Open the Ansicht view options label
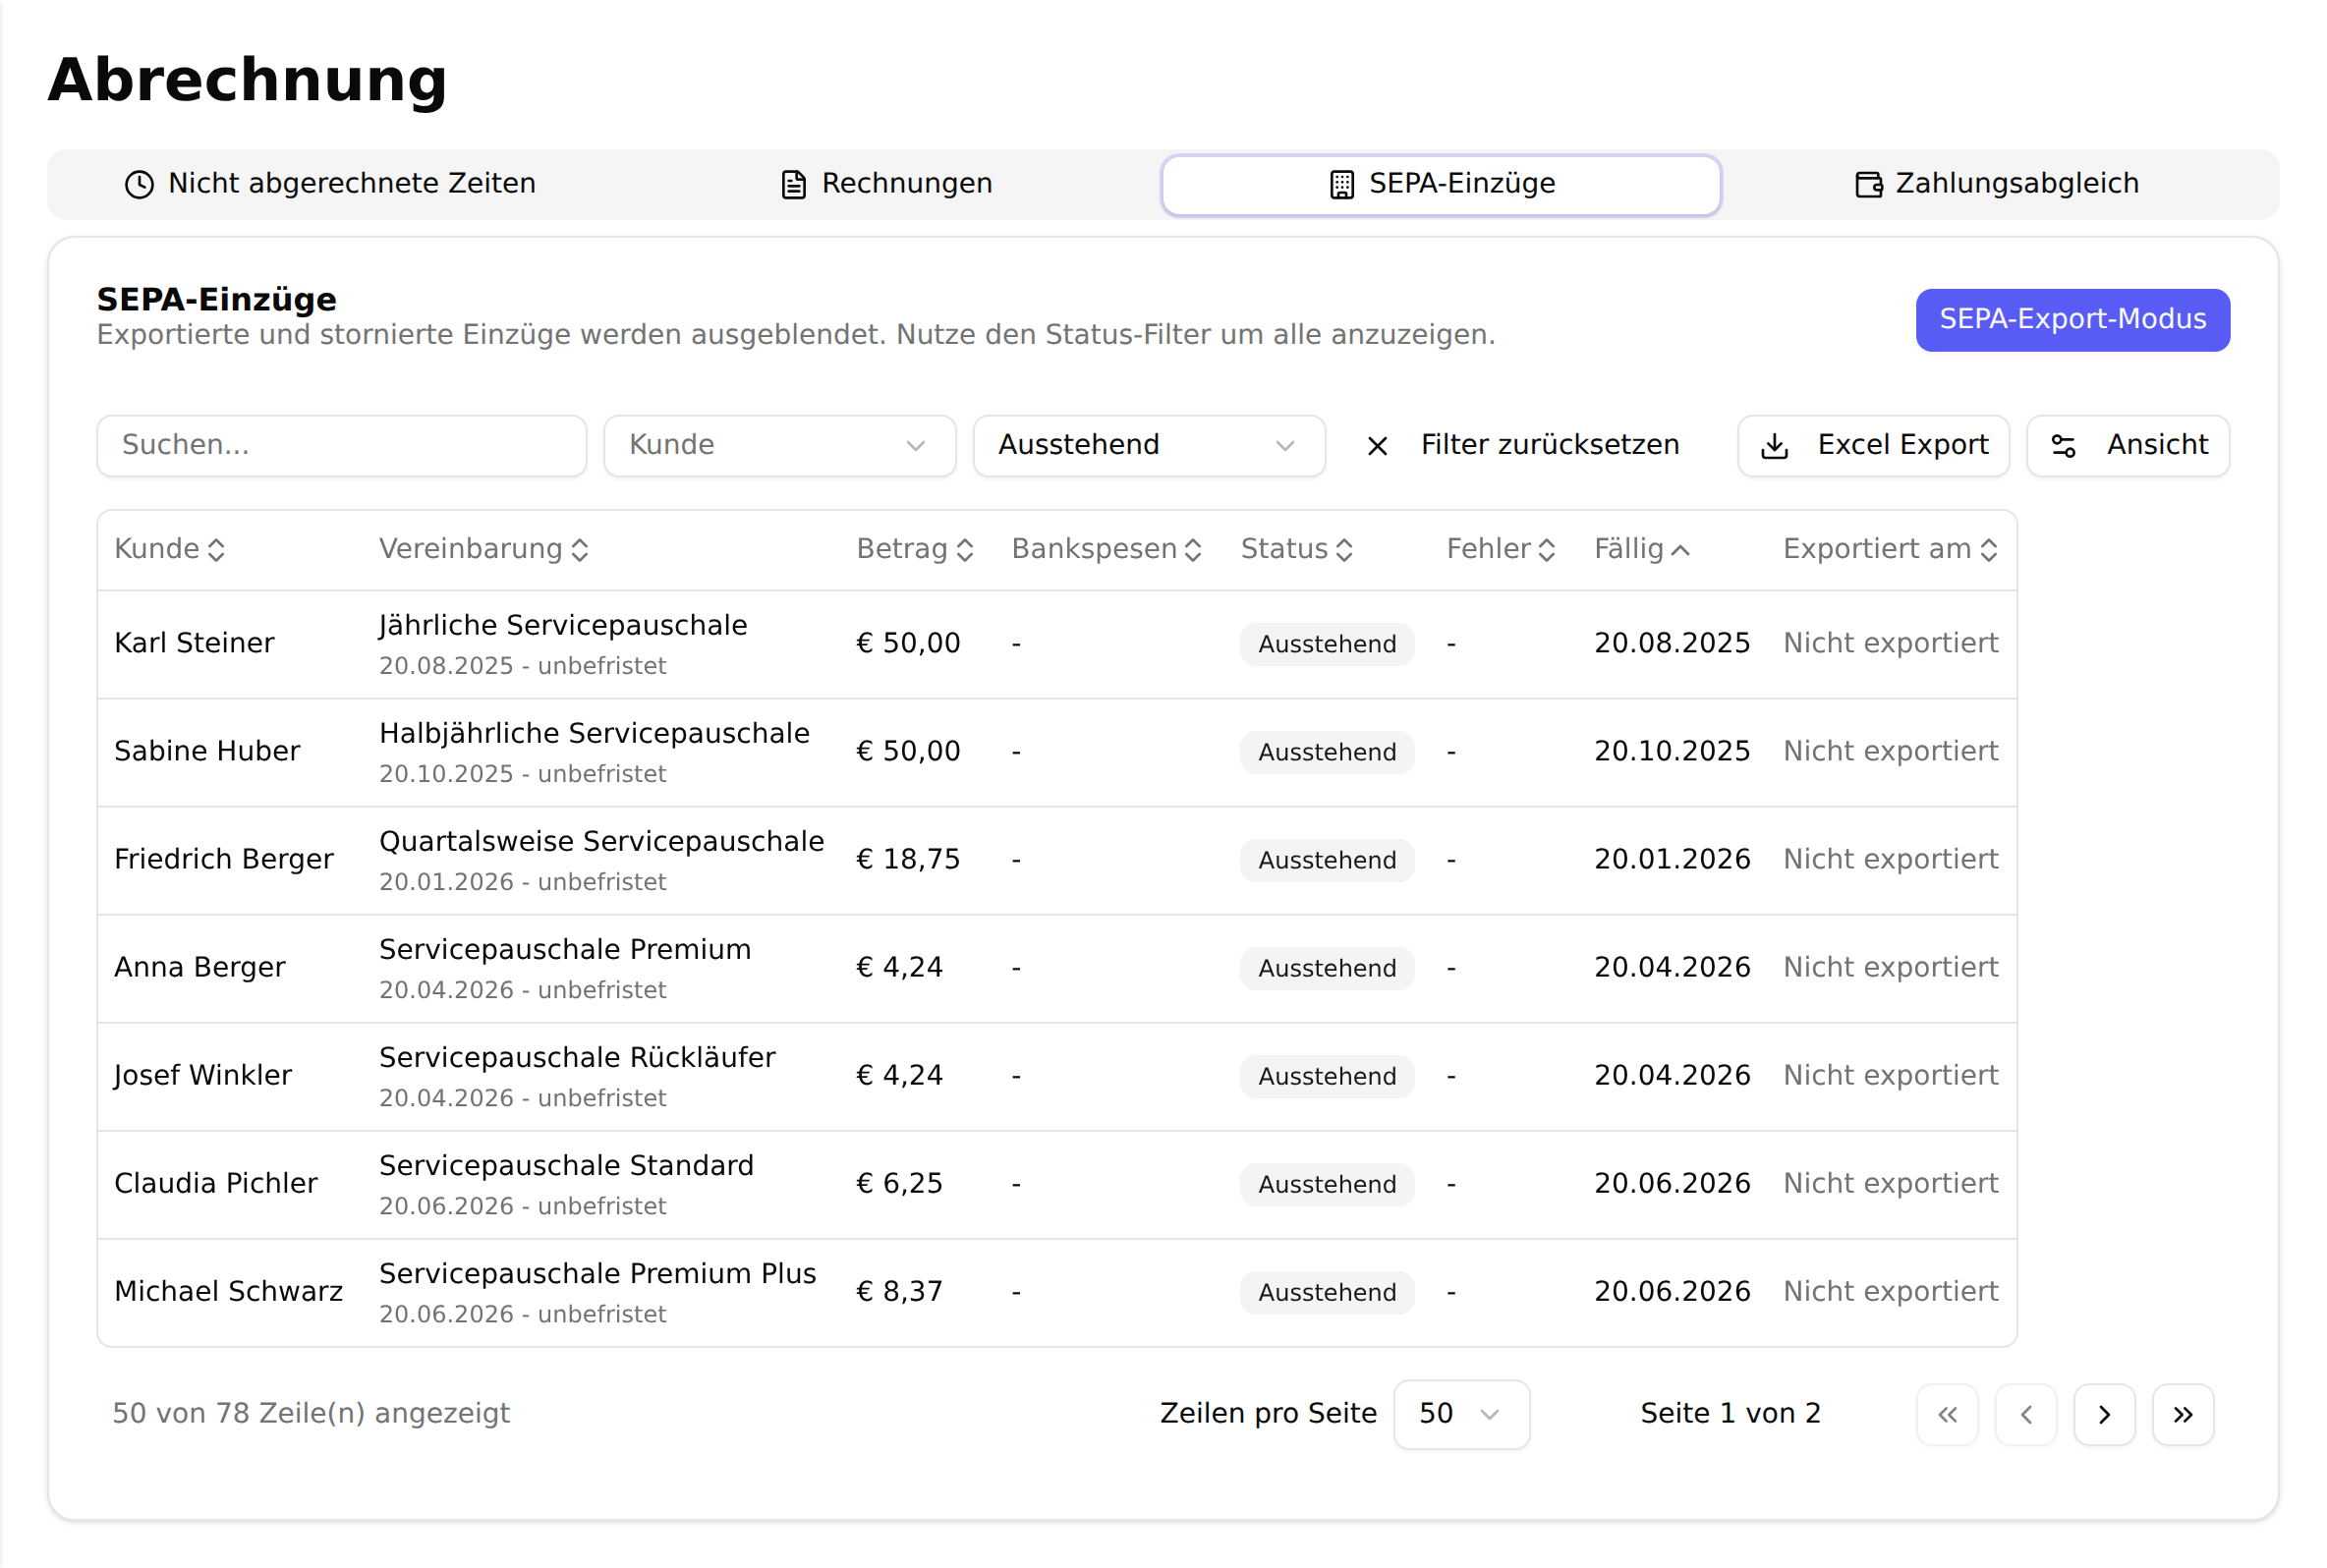The image size is (2327, 1568). click(2157, 445)
